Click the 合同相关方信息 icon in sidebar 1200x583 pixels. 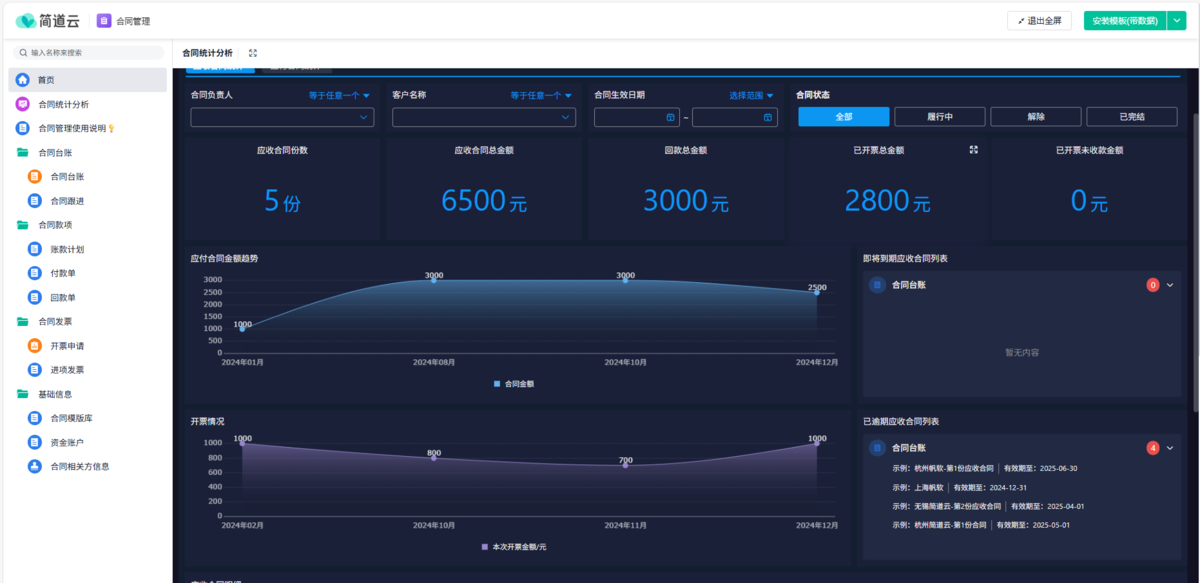click(x=35, y=466)
